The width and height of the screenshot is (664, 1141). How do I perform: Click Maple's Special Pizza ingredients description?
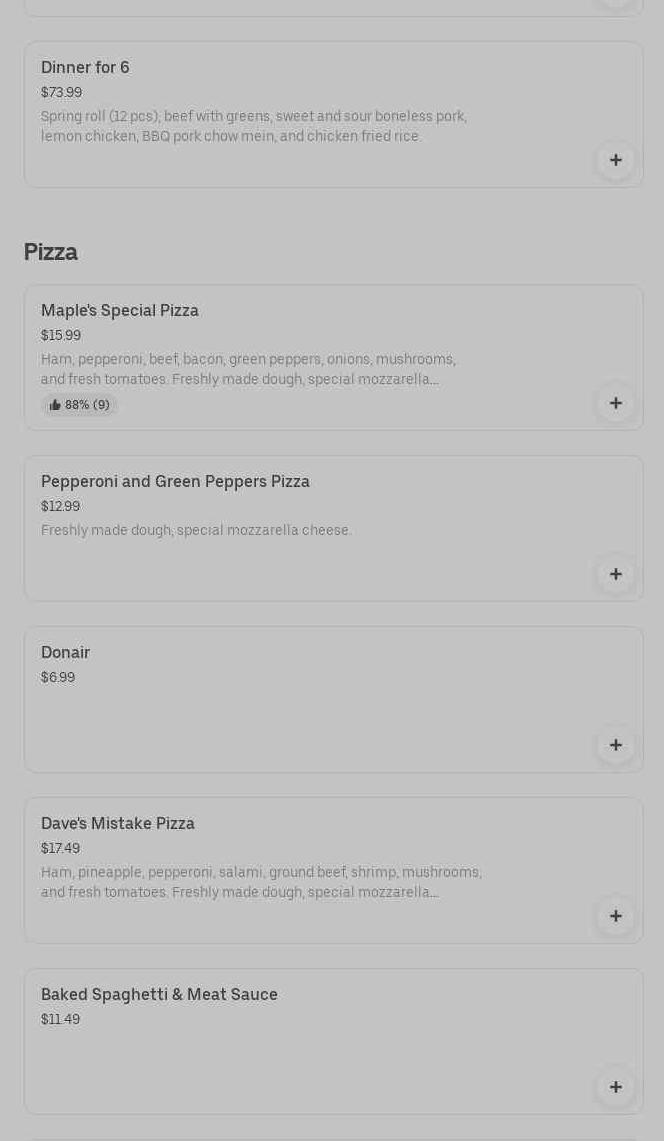[x=248, y=369]
